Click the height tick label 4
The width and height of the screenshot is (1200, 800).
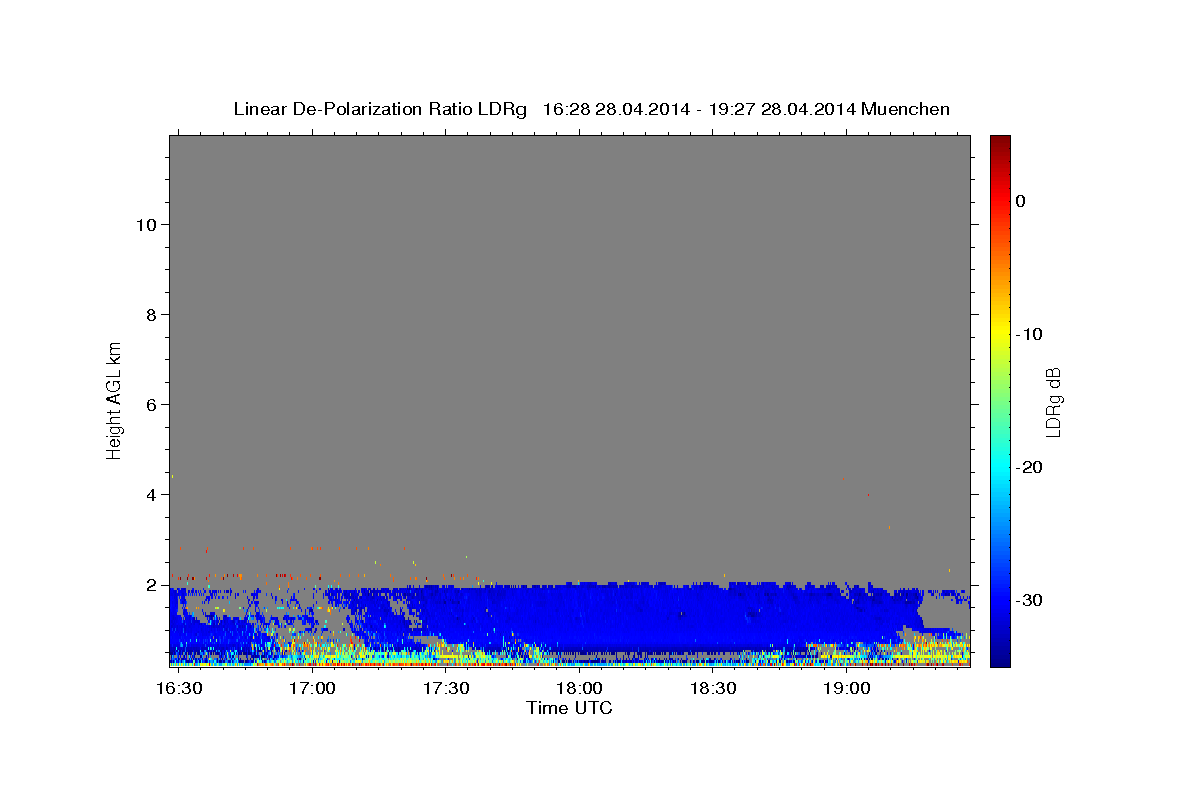coord(151,495)
